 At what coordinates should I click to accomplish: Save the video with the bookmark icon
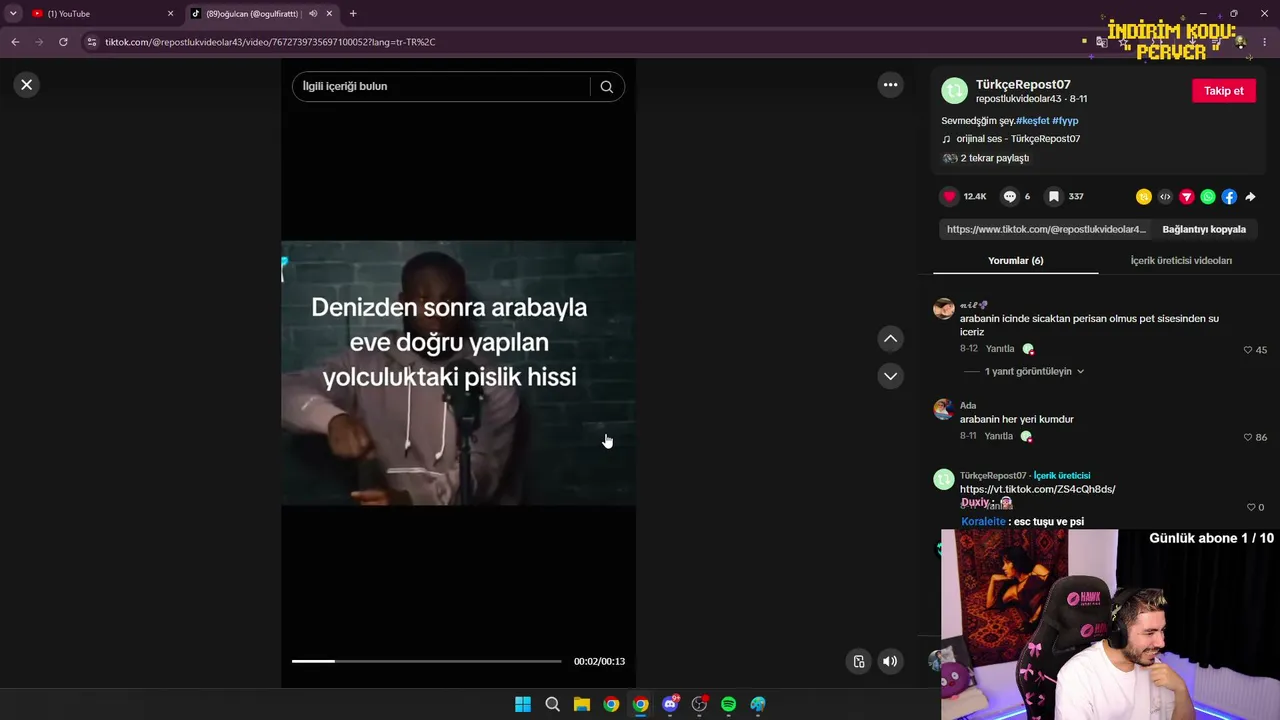[1053, 197]
